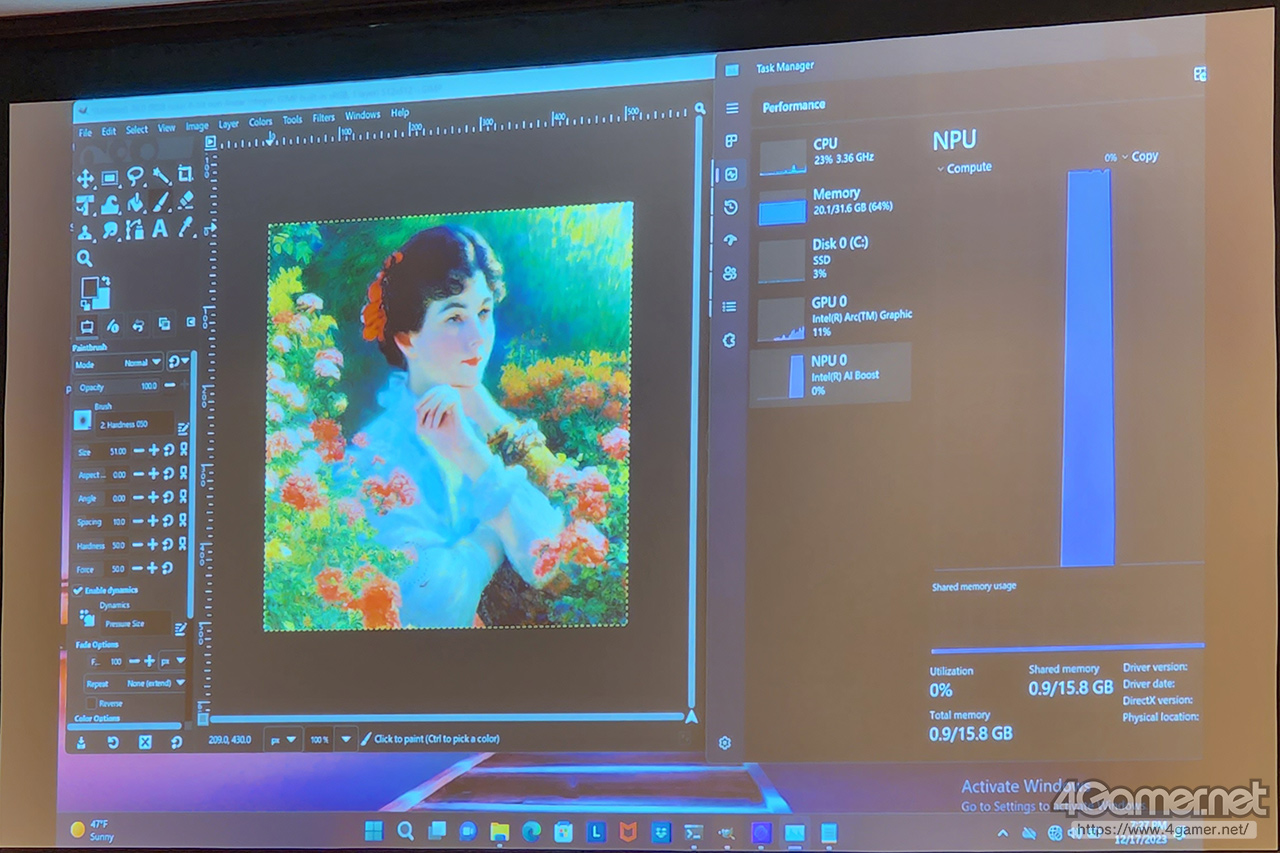
Task: Open App history in Task Manager sidebar
Action: [731, 207]
